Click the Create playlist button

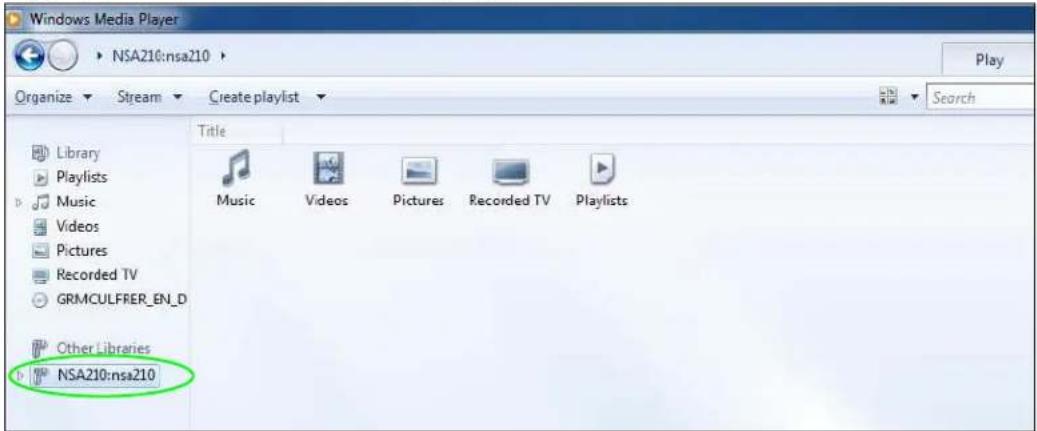pyautogui.click(x=254, y=97)
